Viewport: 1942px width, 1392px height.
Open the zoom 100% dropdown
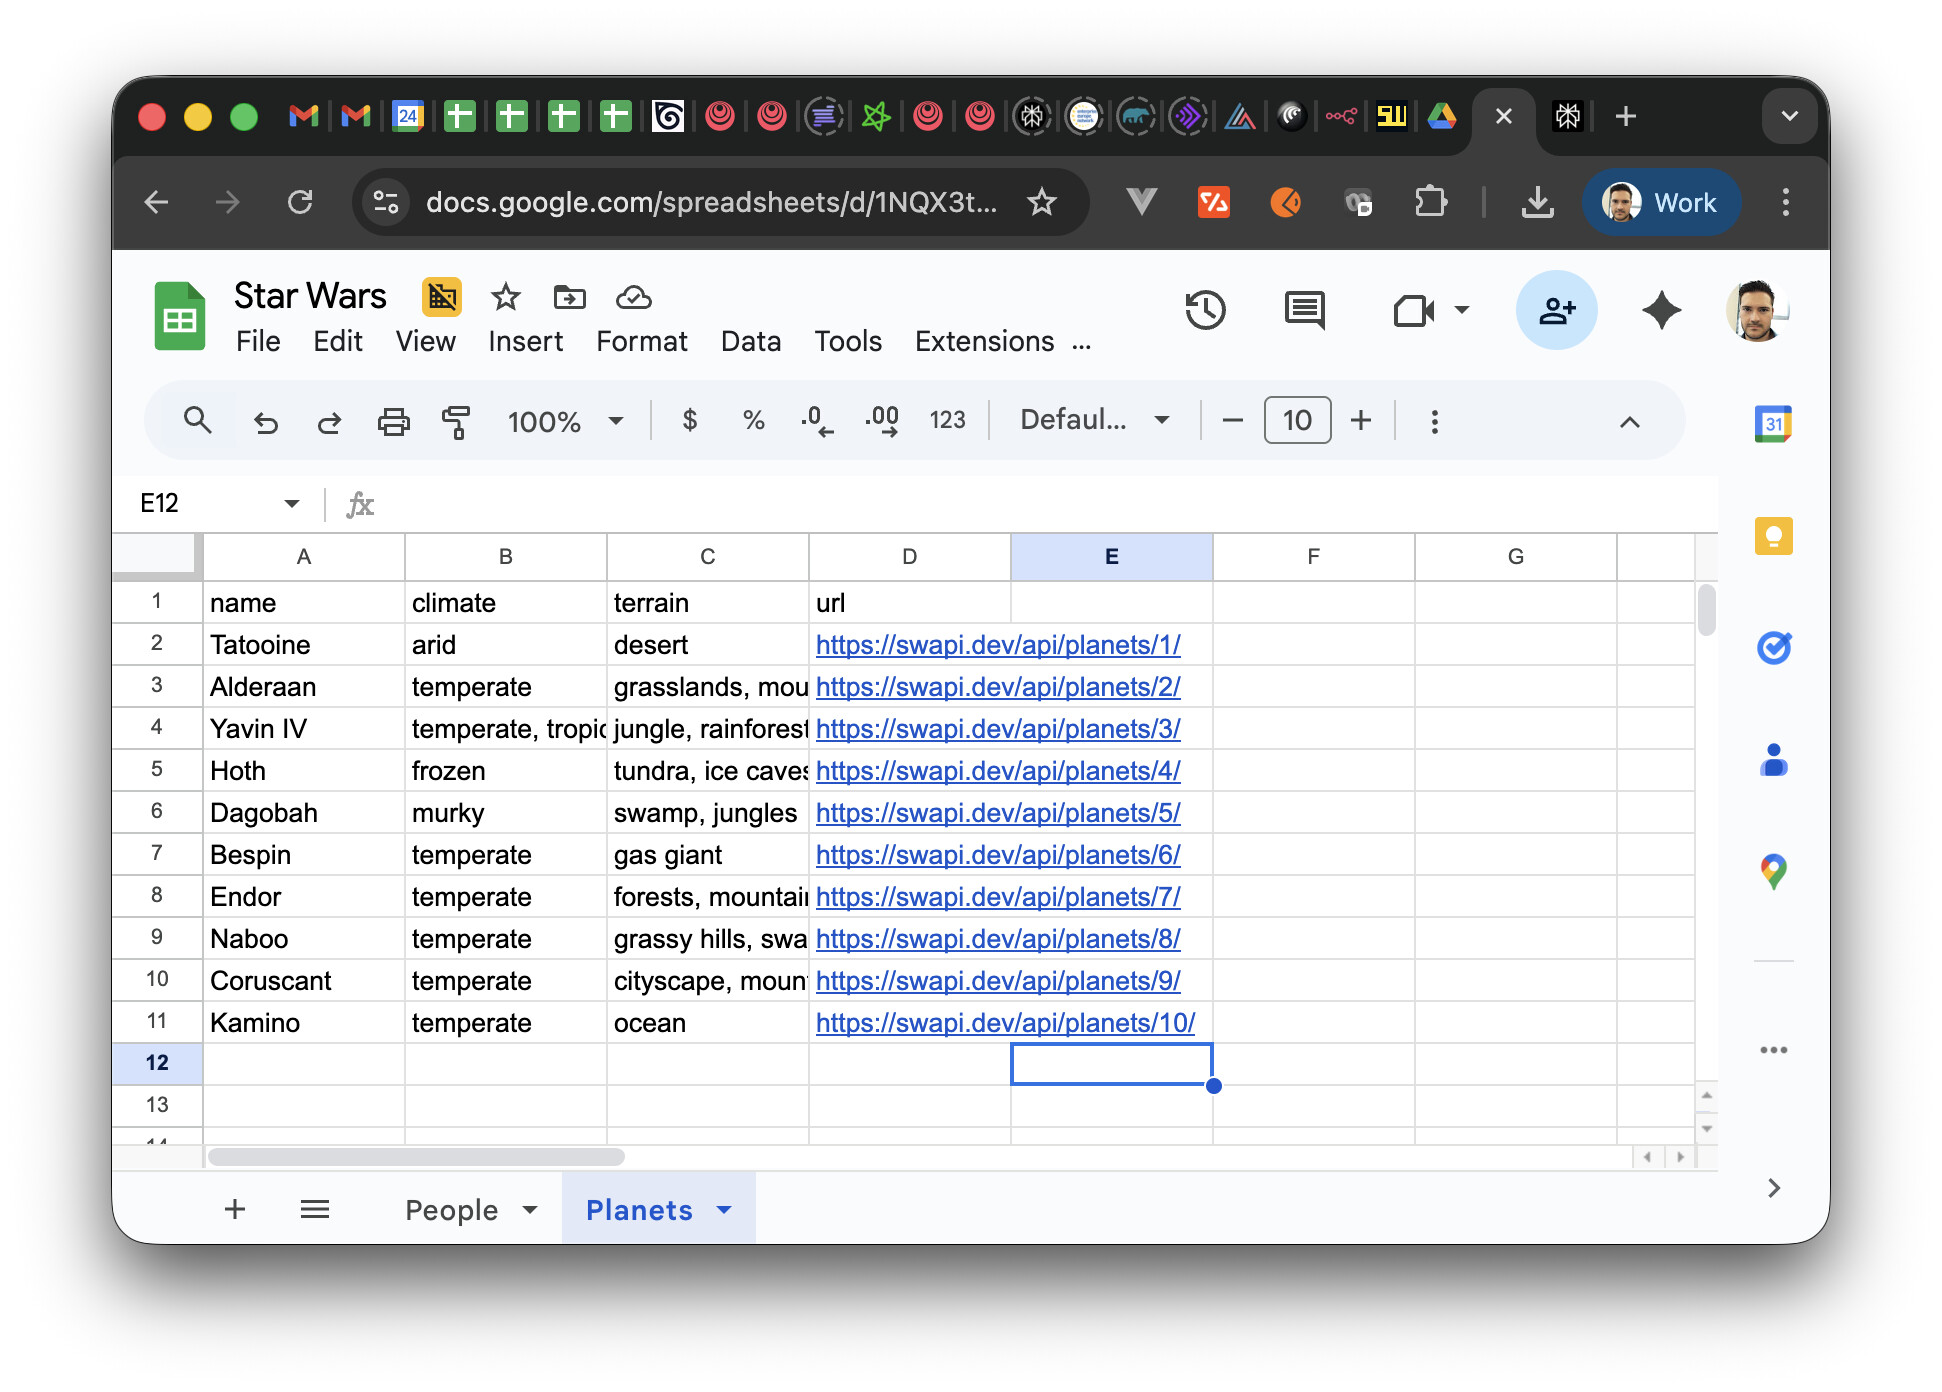565,421
